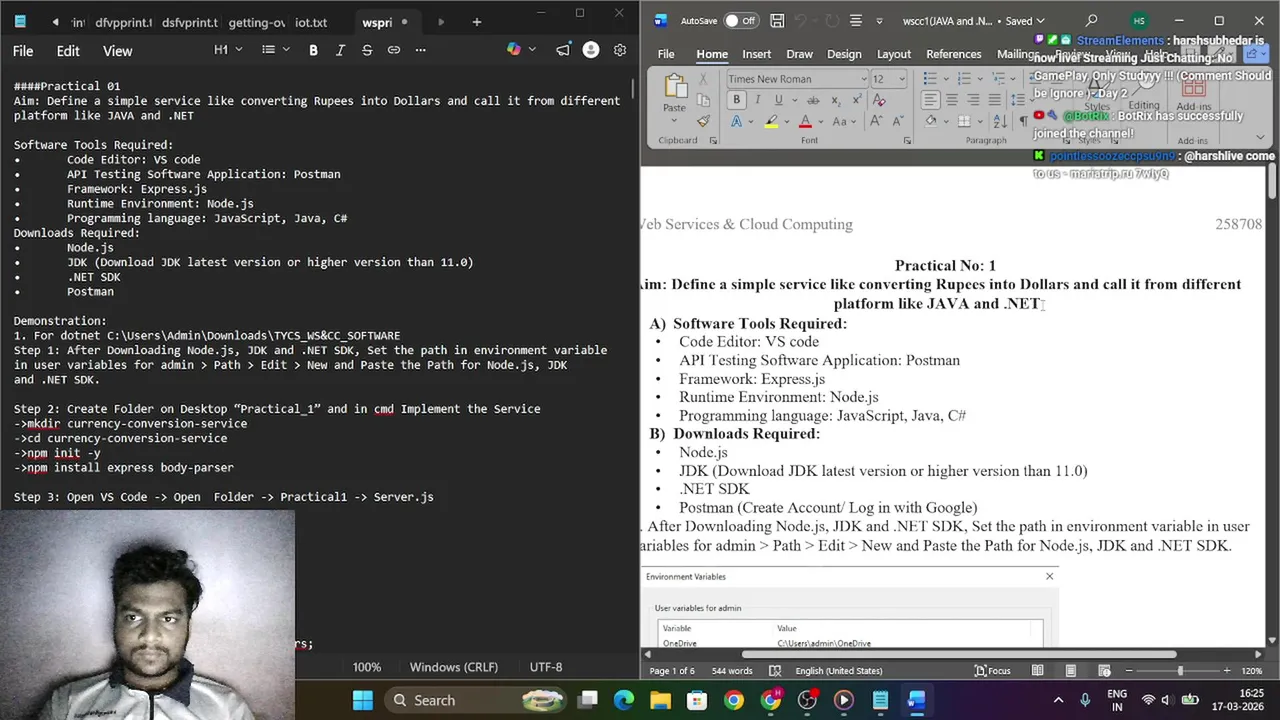Center text in Word paragraph group

[951, 100]
